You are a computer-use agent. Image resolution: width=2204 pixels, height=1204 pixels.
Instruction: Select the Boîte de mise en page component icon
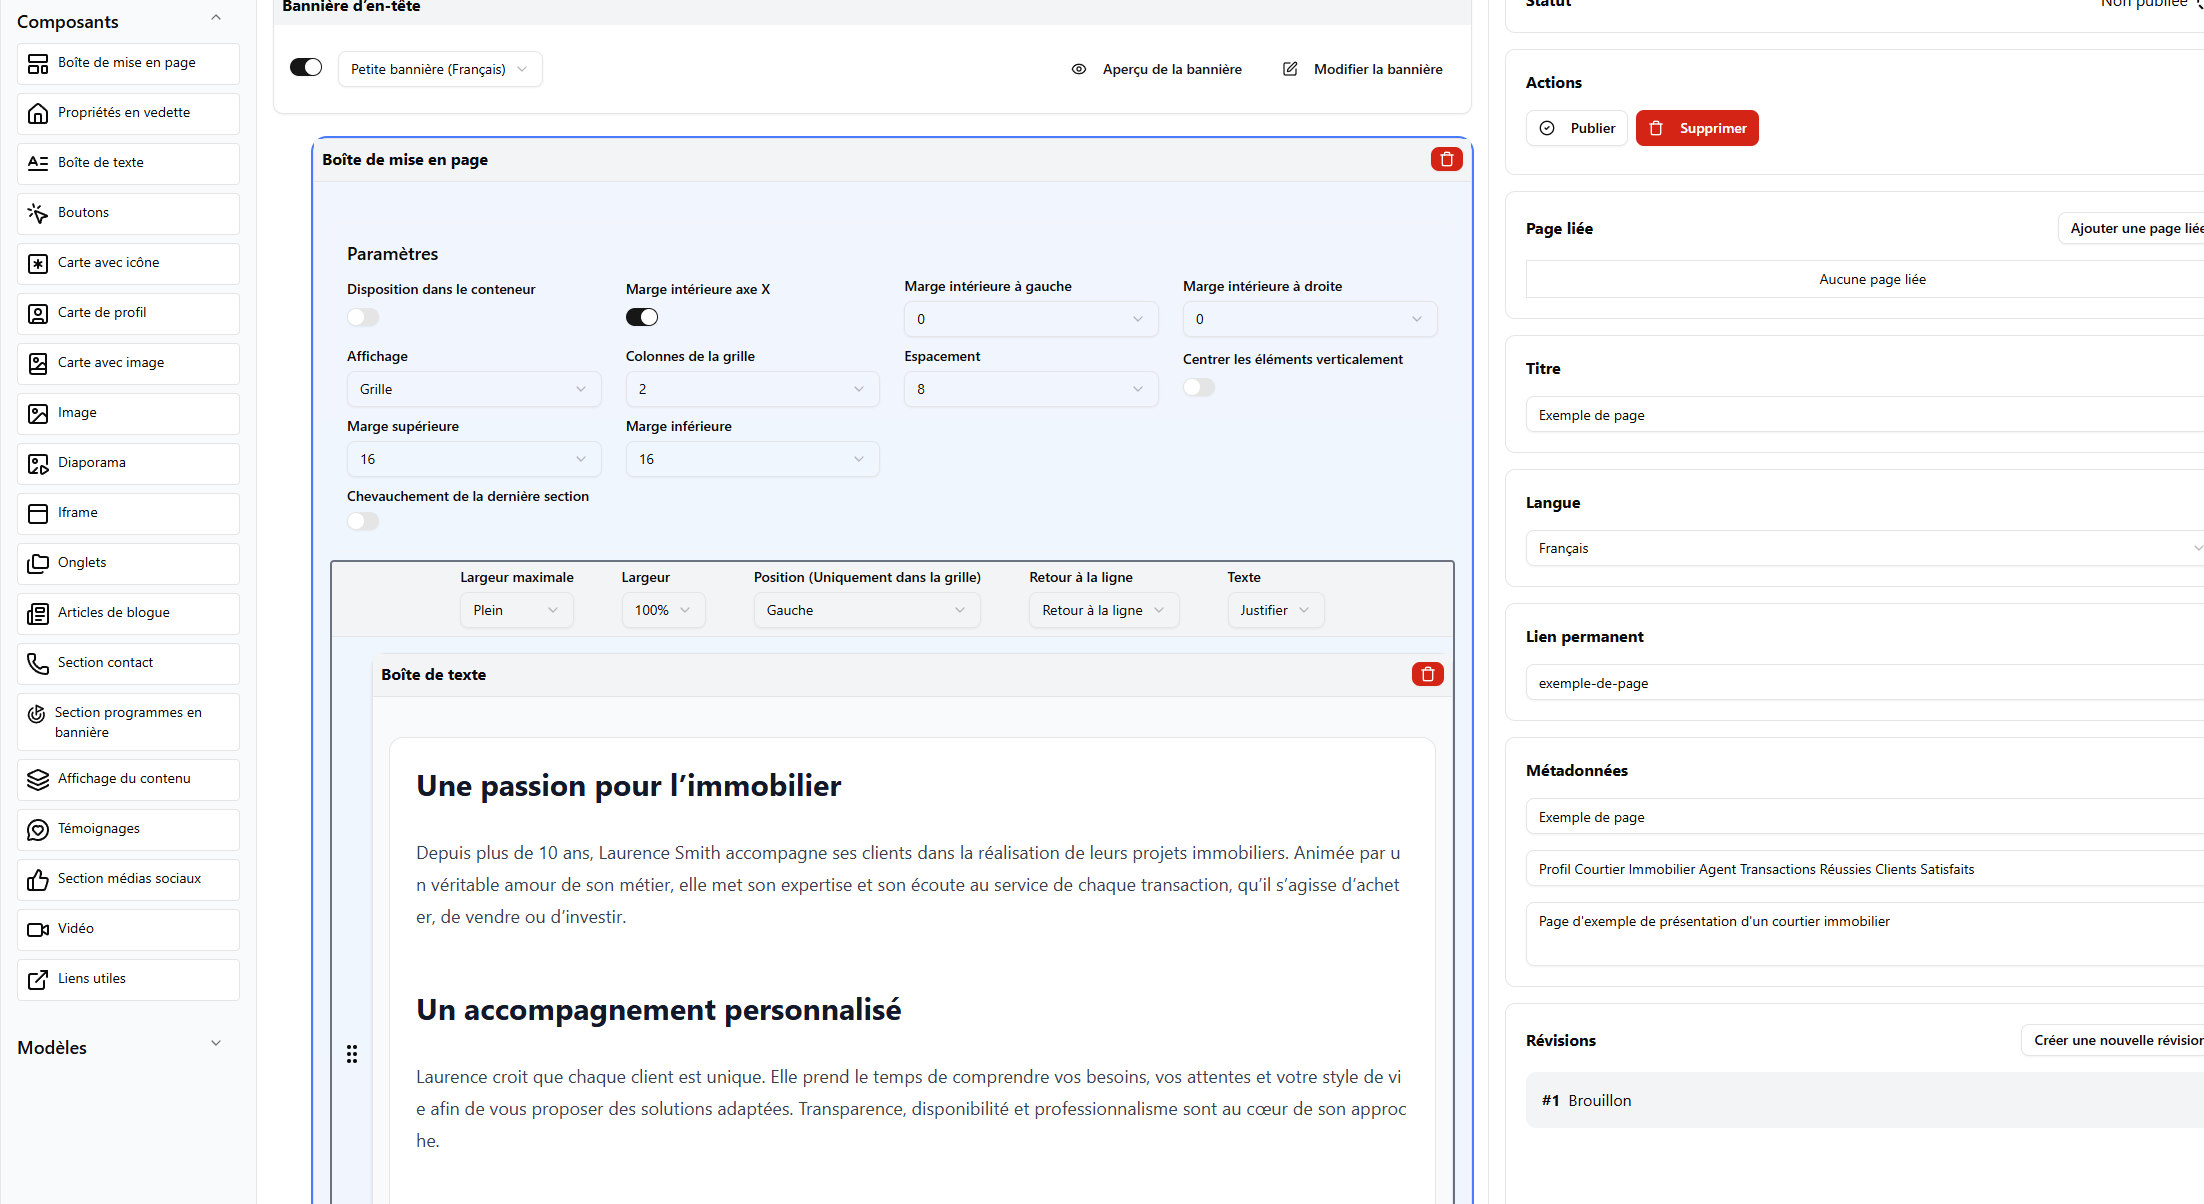[x=38, y=63]
